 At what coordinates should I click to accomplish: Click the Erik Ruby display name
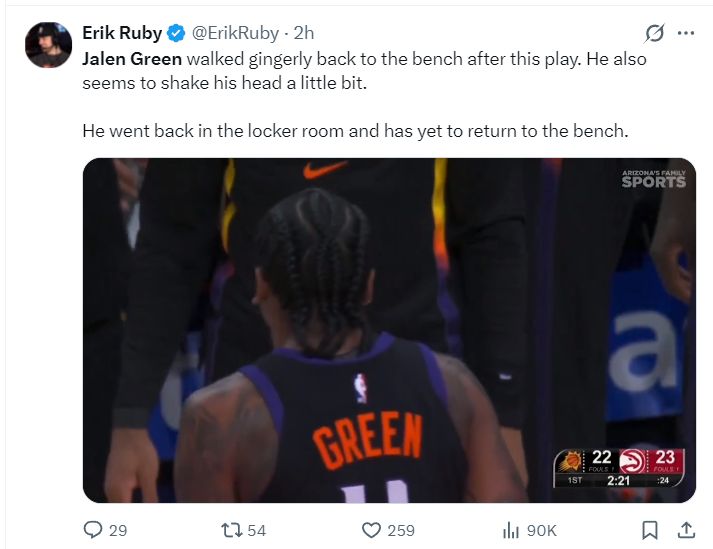pyautogui.click(x=122, y=33)
